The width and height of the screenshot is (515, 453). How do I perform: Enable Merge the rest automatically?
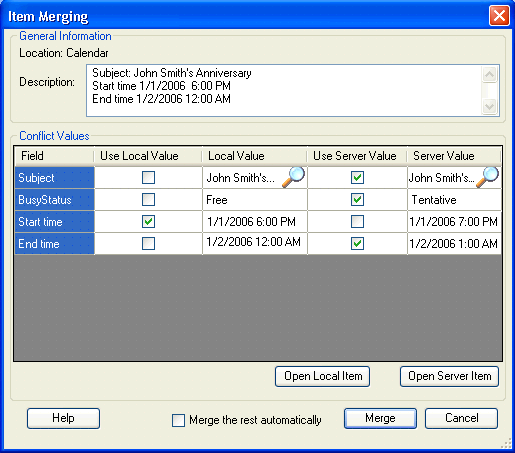click(178, 420)
